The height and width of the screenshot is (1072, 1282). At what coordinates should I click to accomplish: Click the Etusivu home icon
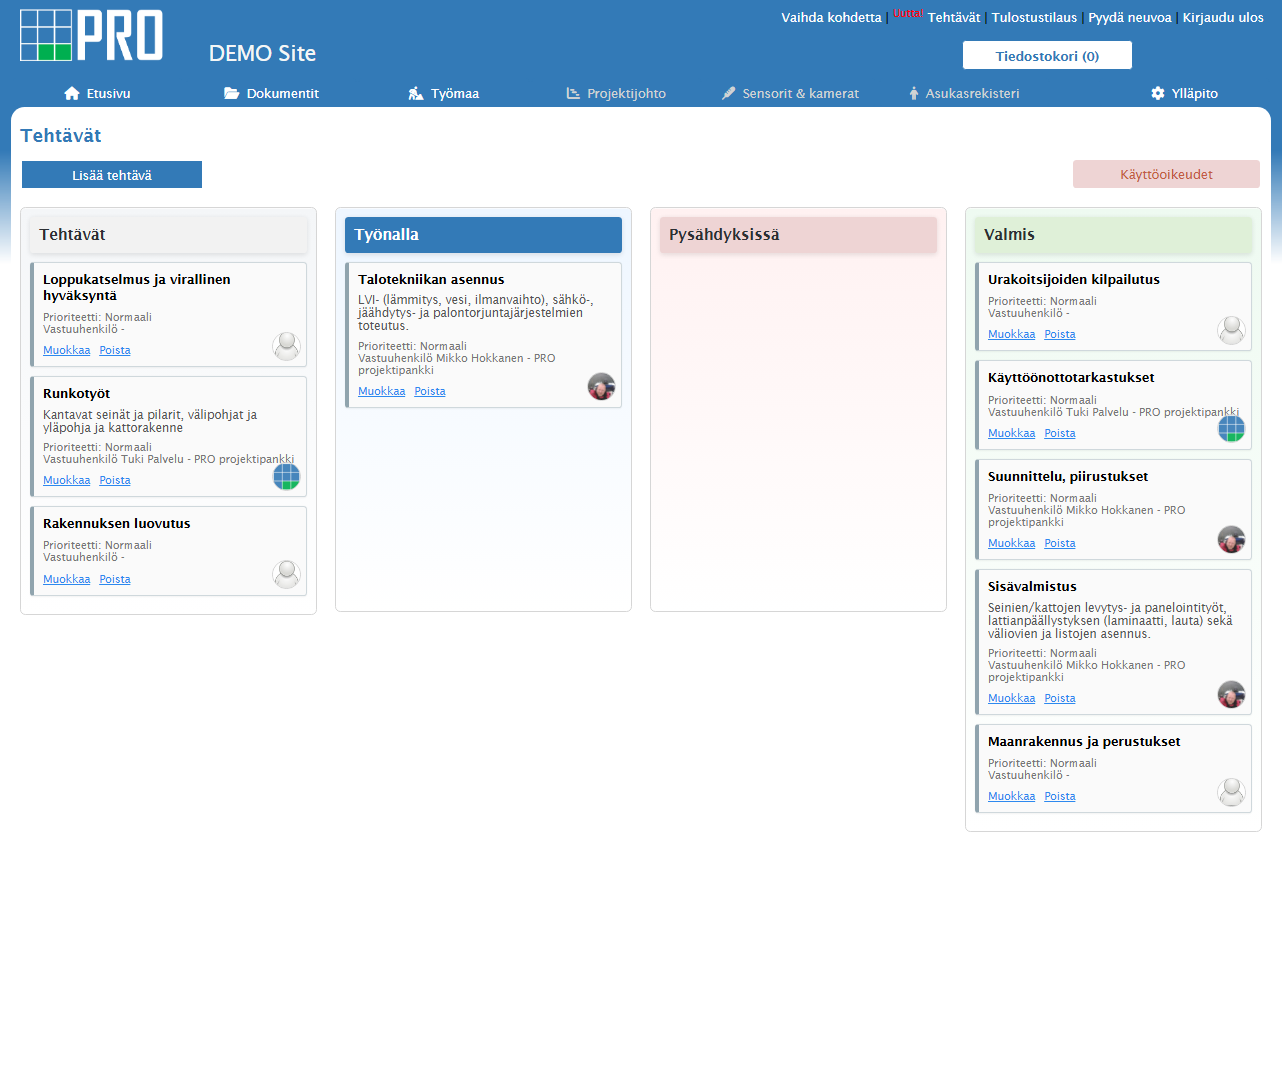[72, 93]
